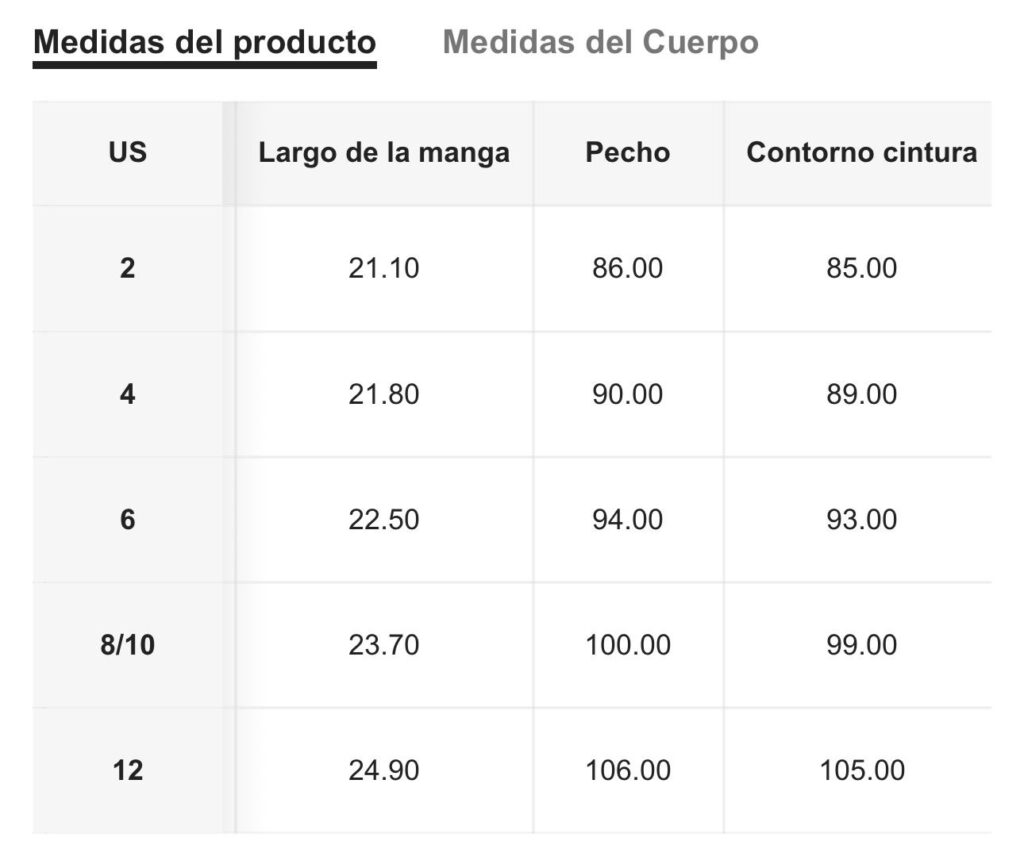Select the US size 8/10 row label

(127, 645)
